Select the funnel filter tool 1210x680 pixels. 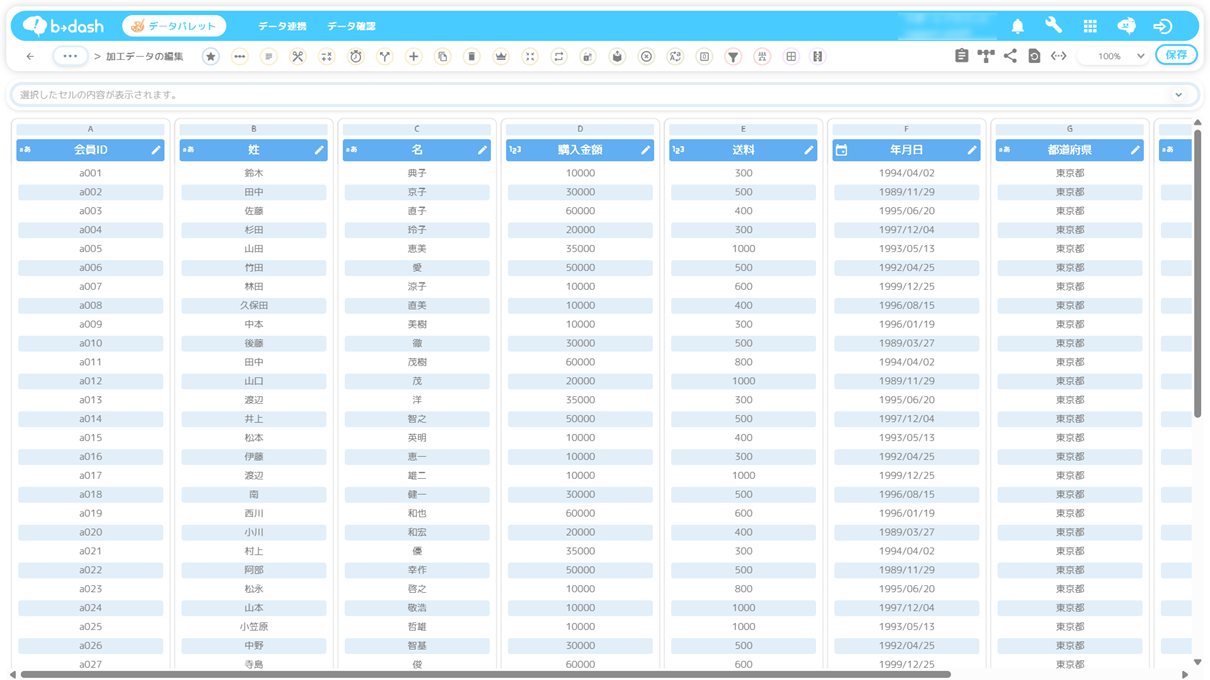coord(733,57)
